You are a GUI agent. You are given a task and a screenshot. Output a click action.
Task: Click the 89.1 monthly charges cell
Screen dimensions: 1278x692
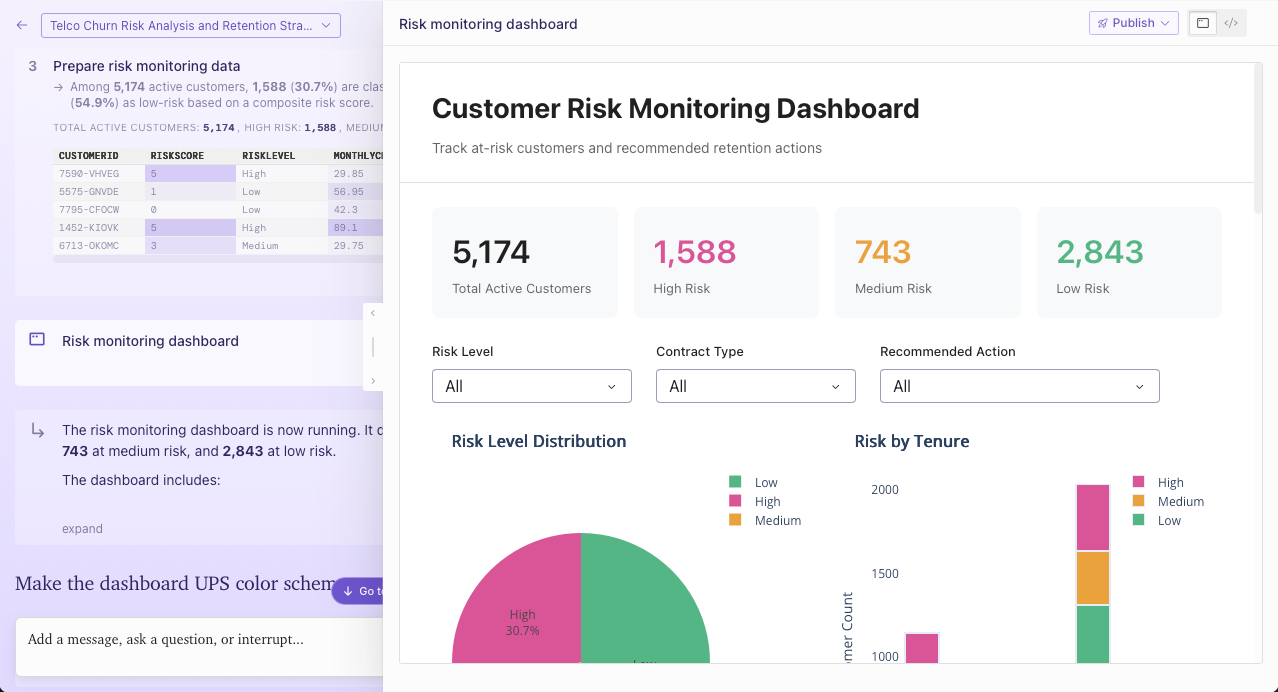[x=356, y=228]
